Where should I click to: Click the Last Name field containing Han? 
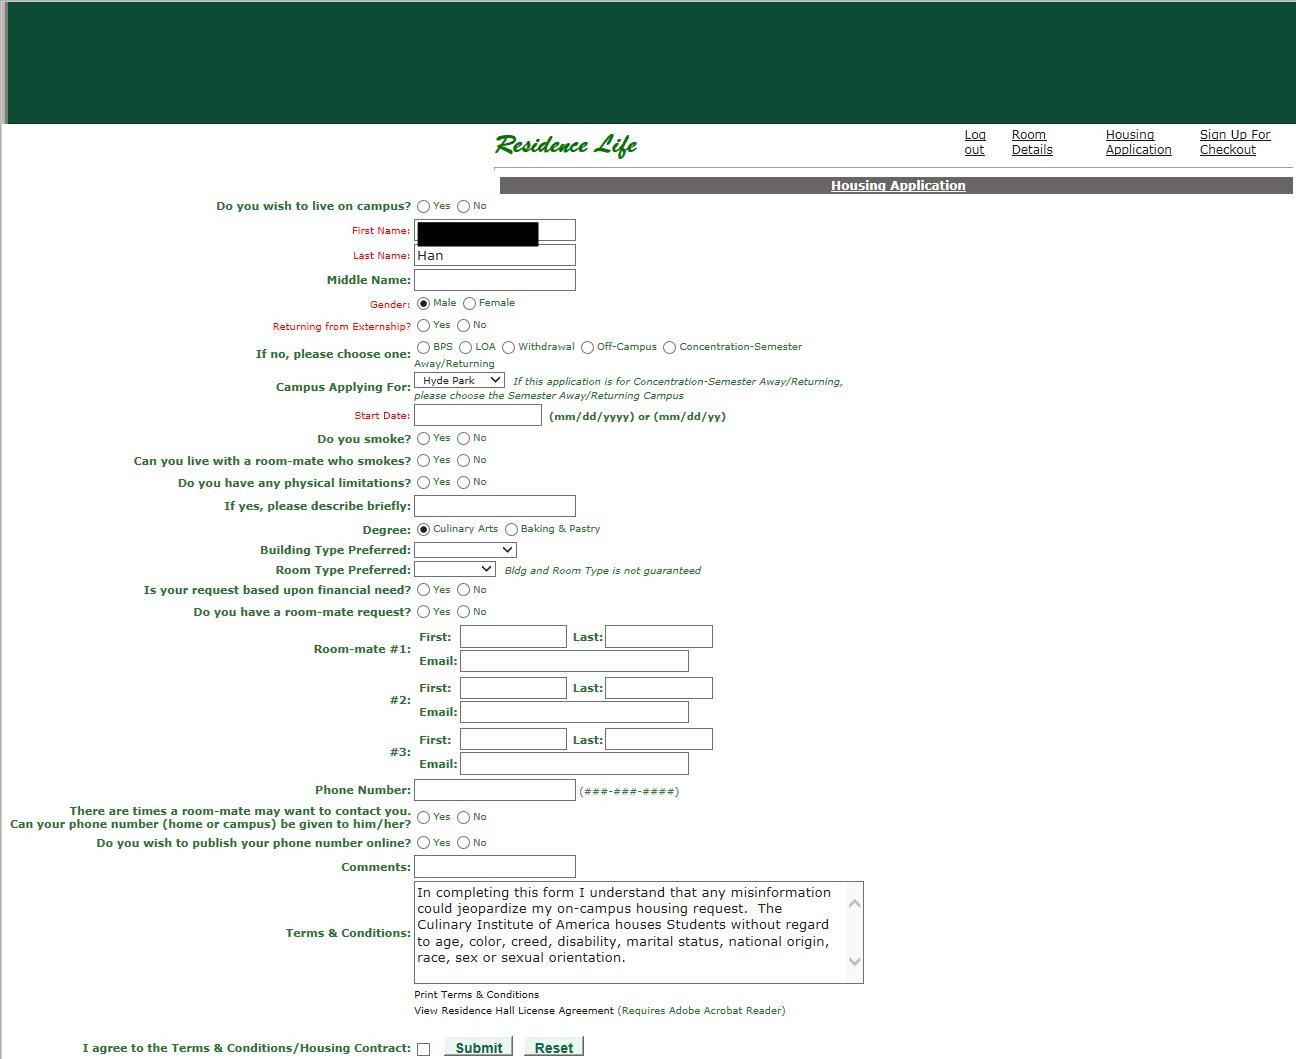pos(495,255)
